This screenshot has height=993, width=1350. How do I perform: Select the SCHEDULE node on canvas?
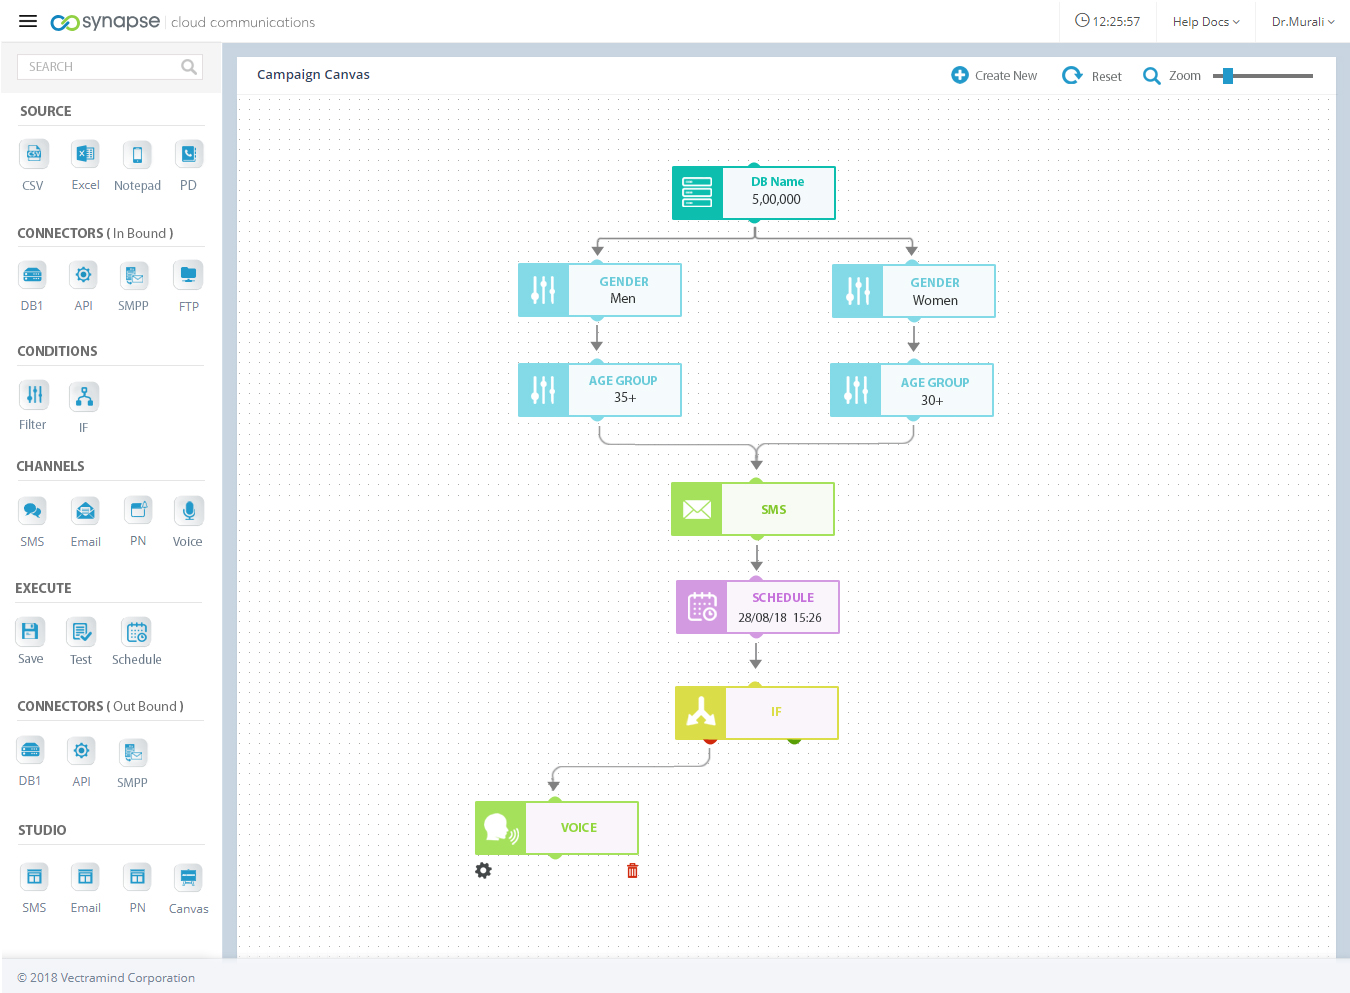pyautogui.click(x=757, y=607)
